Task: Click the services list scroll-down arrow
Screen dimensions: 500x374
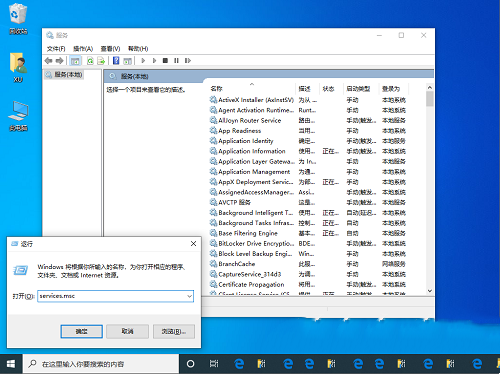Action: (430, 291)
